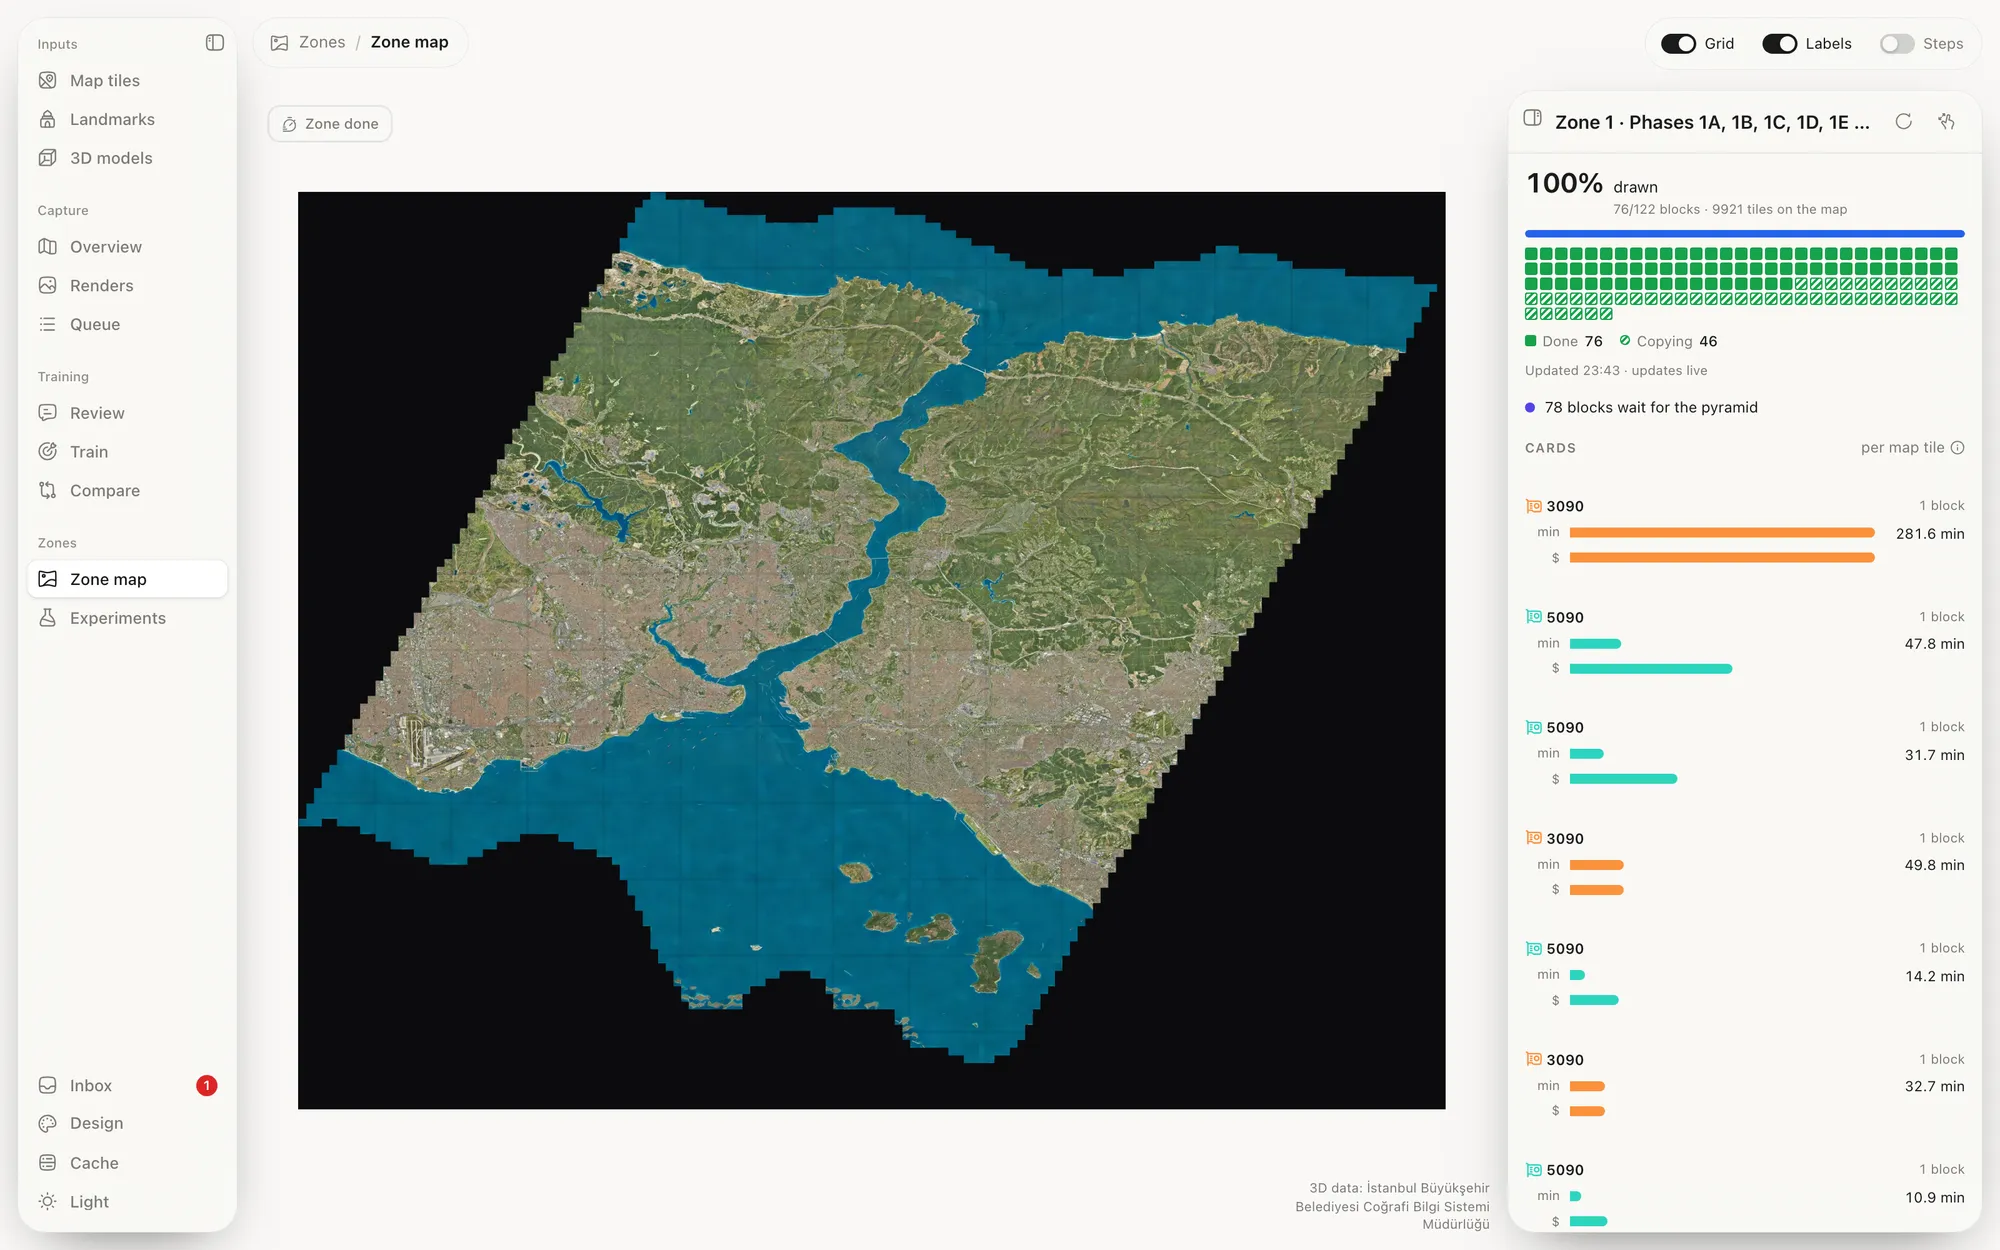The height and width of the screenshot is (1250, 2000).
Task: Click '78 blocks wait for the pyramid' text
Action: 1651,408
